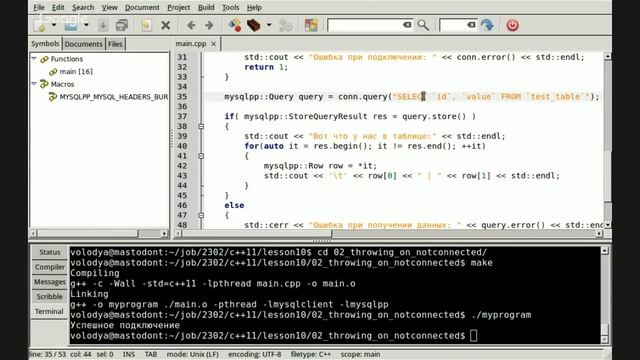Create a new file with the New toolbar icon
Screen dimensions: 640x360
[40, 25]
